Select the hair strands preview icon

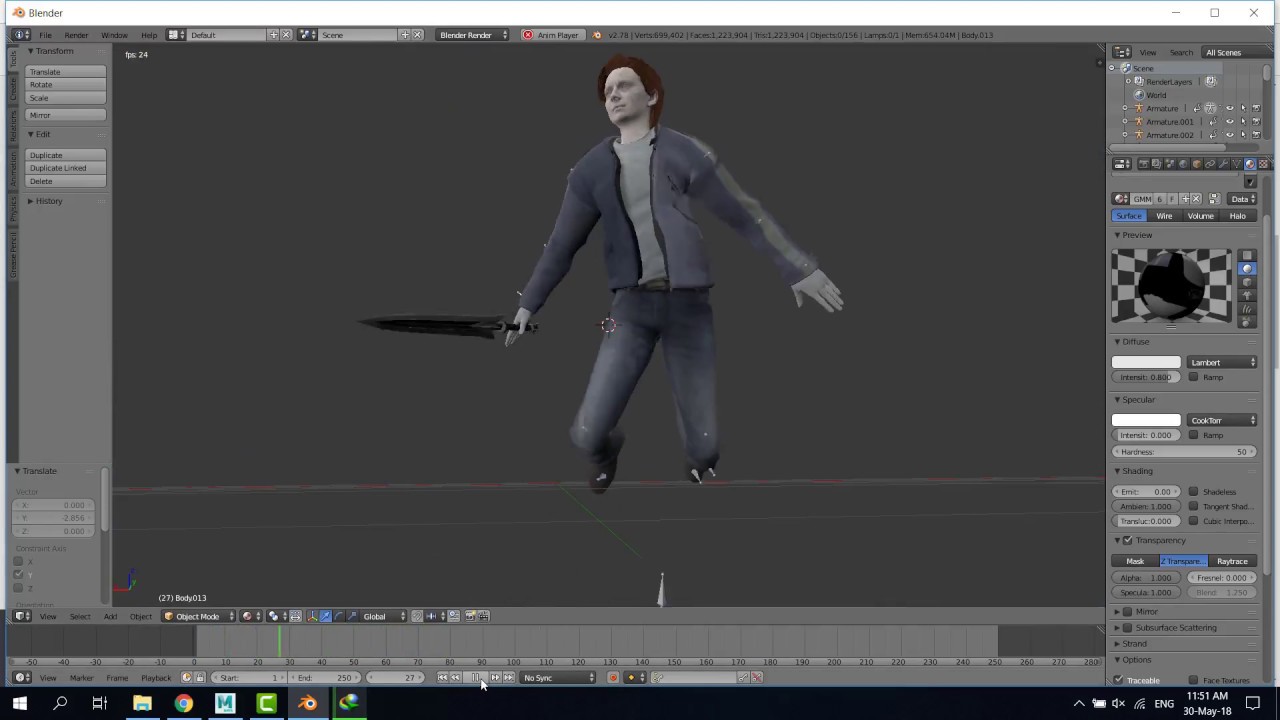click(x=1246, y=308)
